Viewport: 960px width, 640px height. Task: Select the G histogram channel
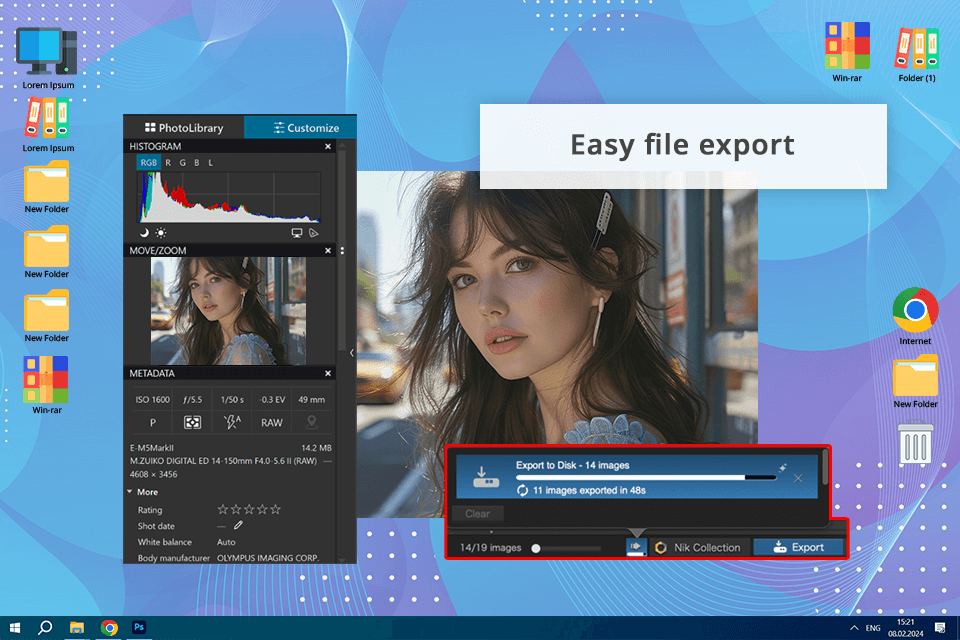coord(182,163)
